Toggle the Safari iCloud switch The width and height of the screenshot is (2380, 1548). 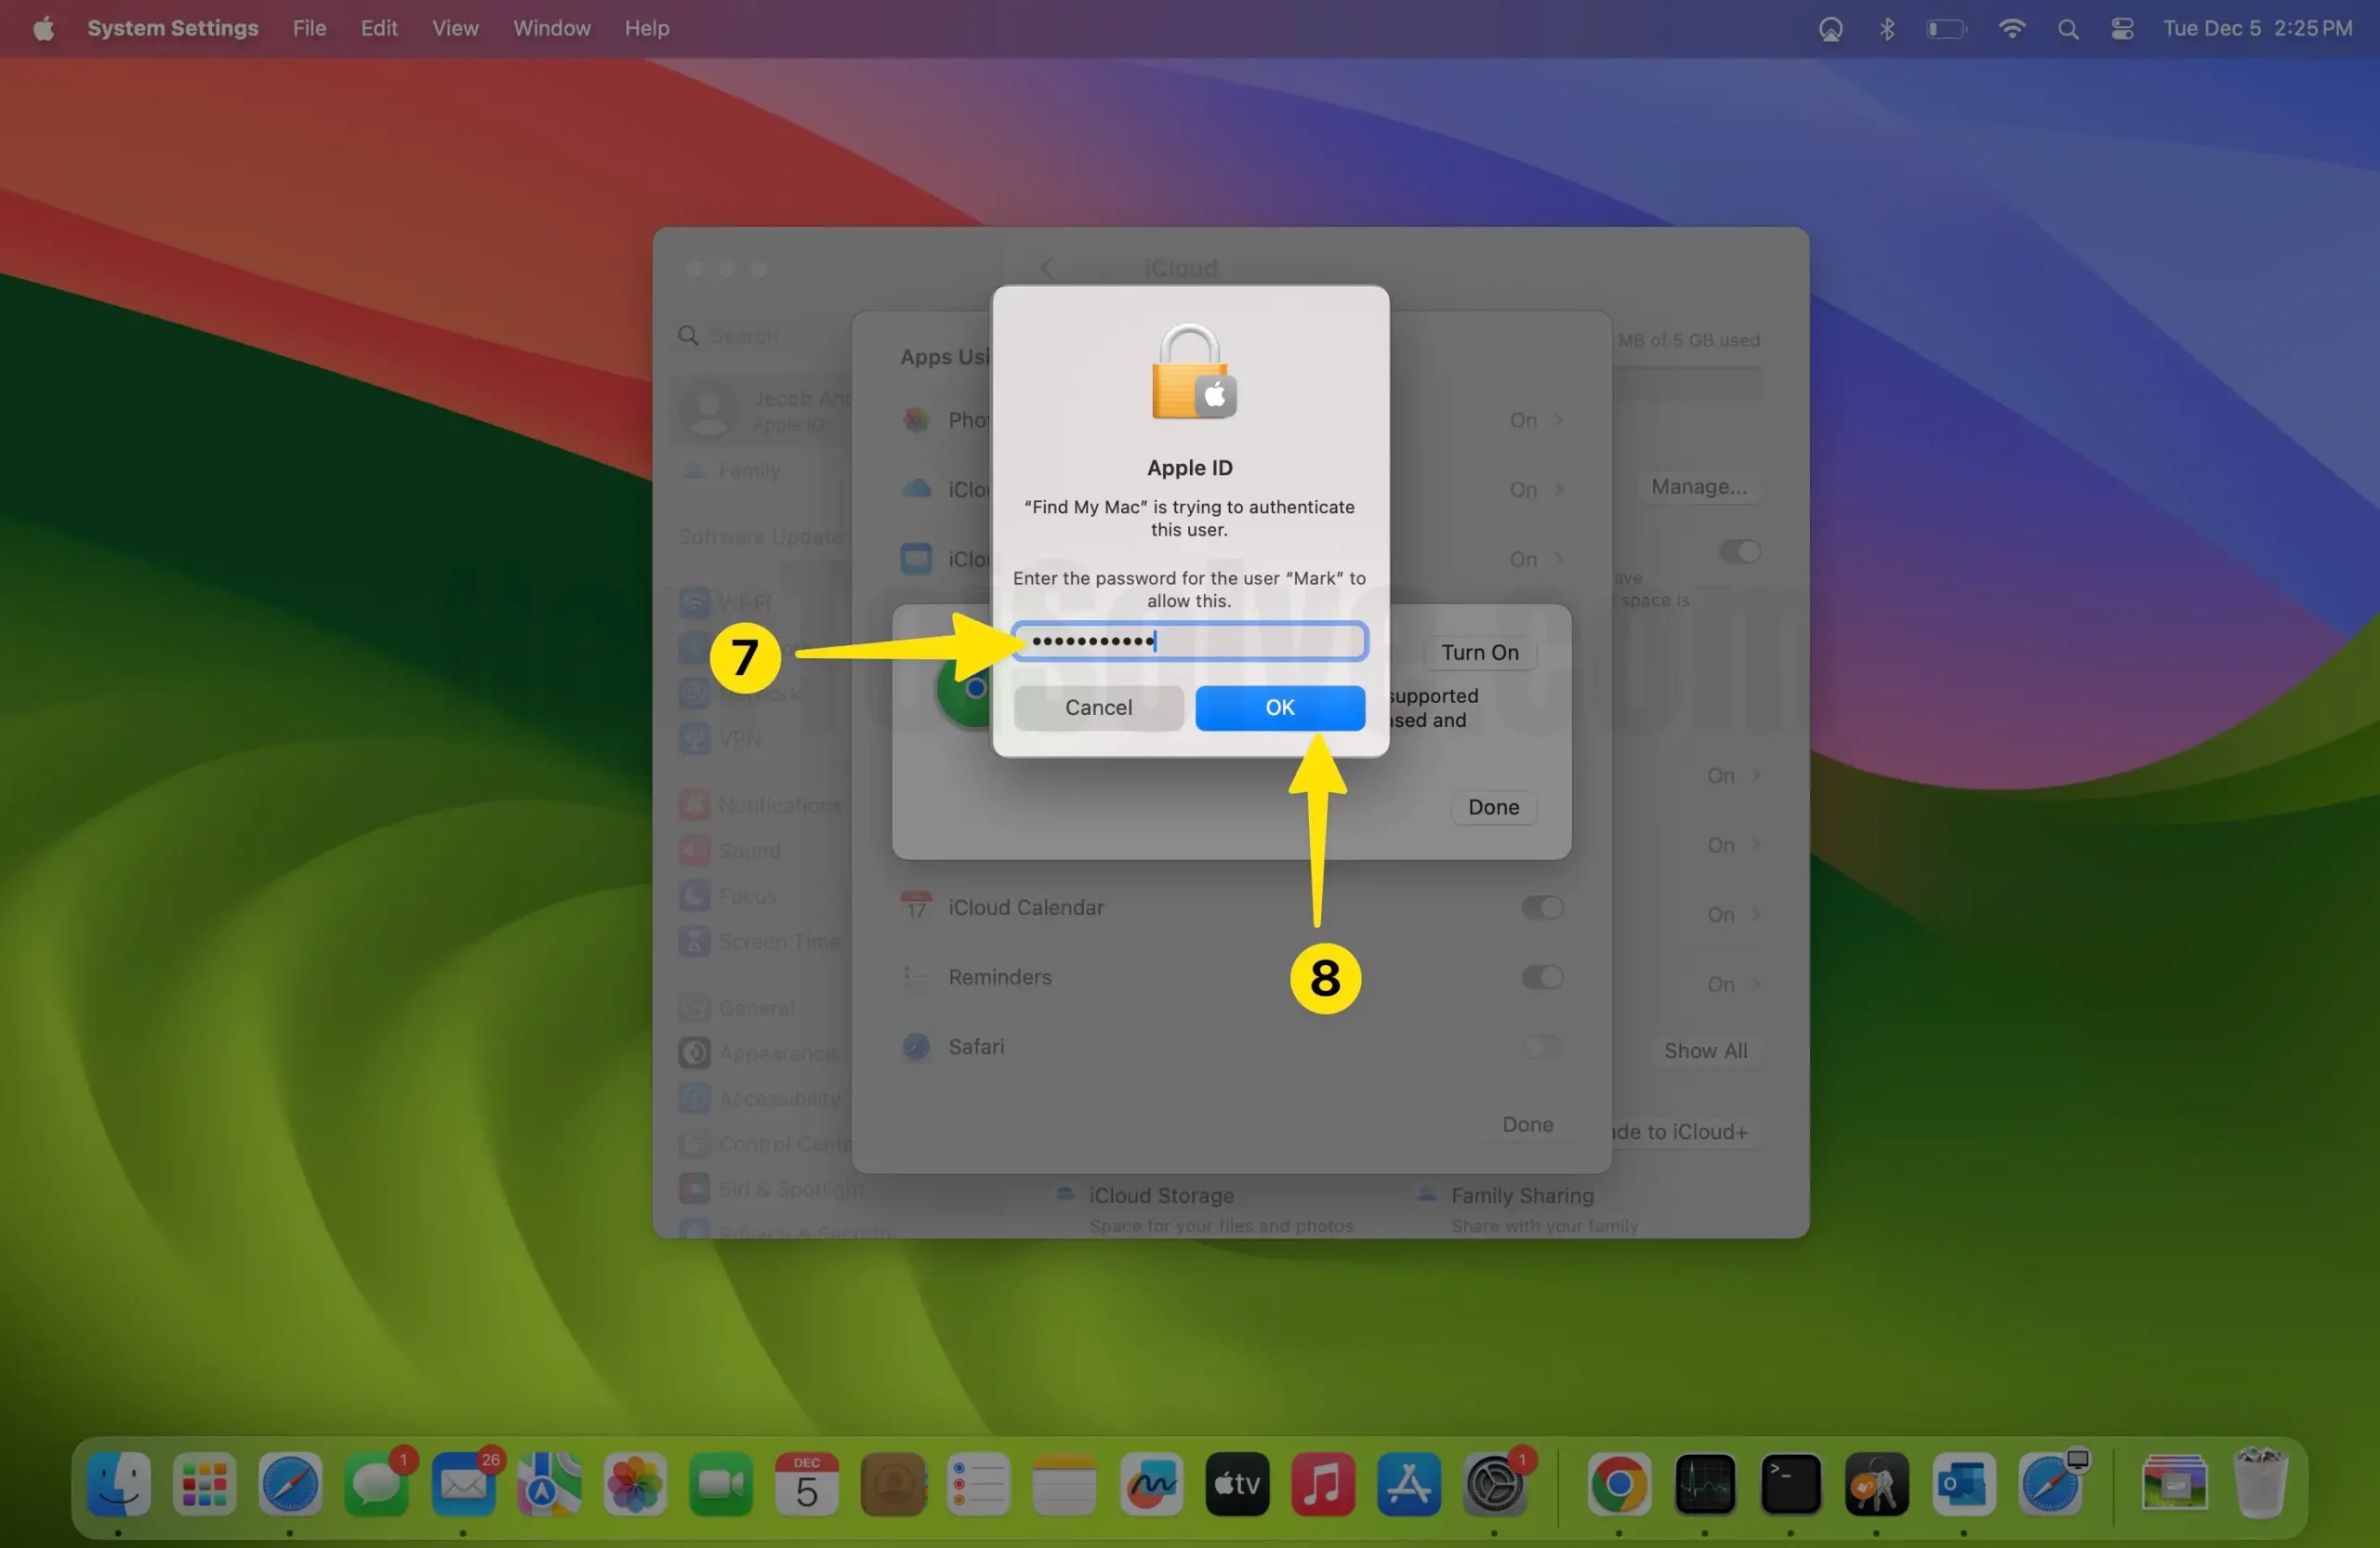pyautogui.click(x=1541, y=1047)
